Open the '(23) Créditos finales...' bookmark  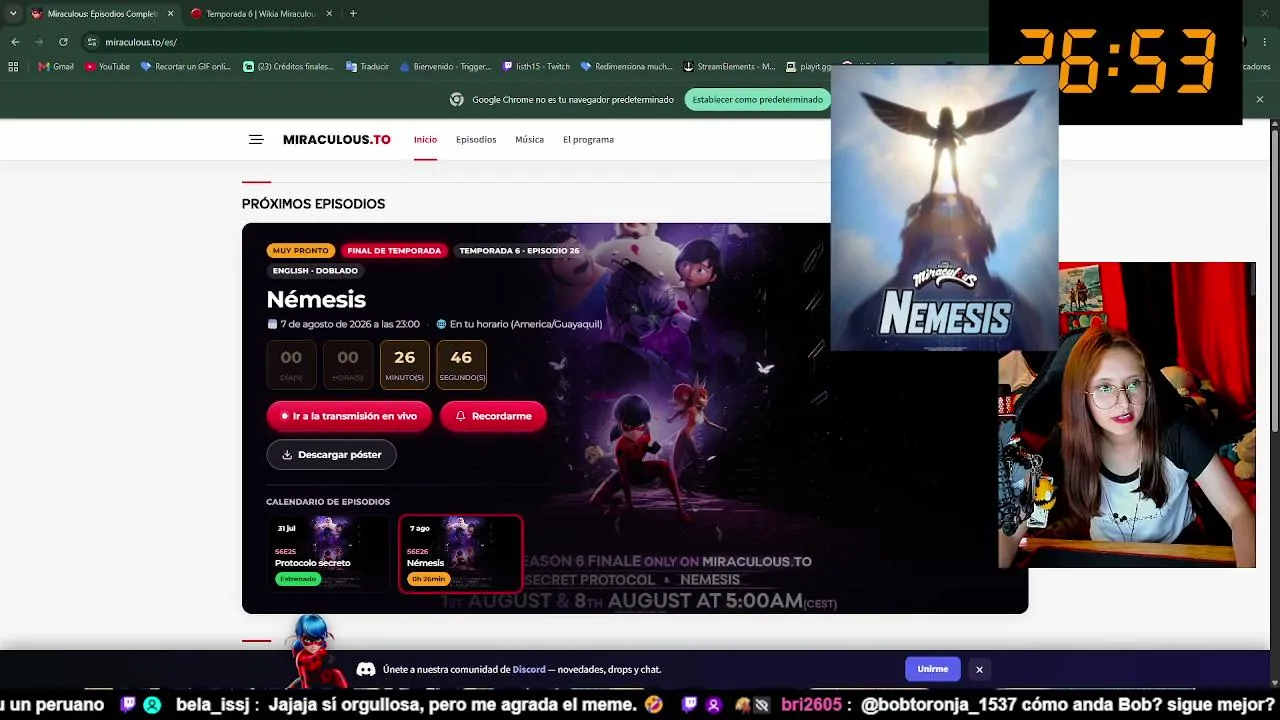click(x=288, y=67)
